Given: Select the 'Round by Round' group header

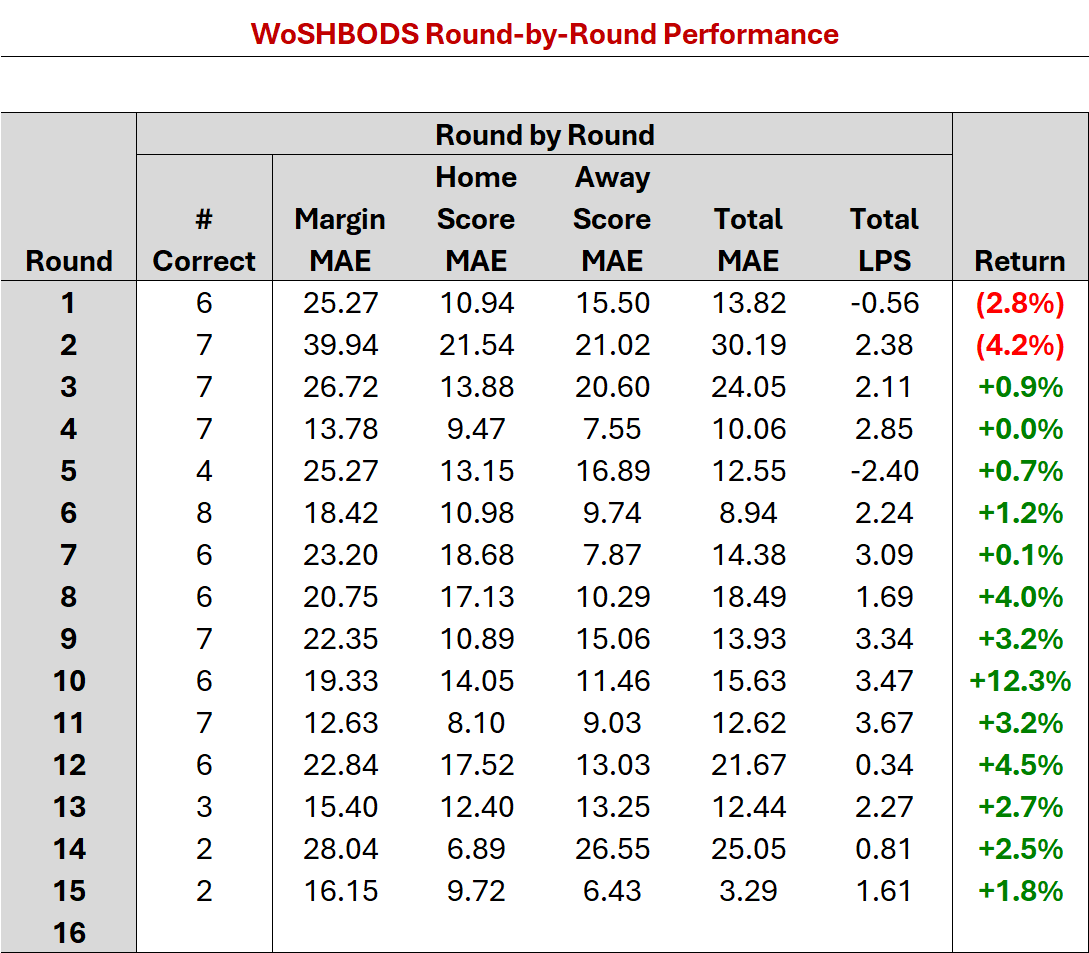Looking at the screenshot, I should tap(544, 135).
